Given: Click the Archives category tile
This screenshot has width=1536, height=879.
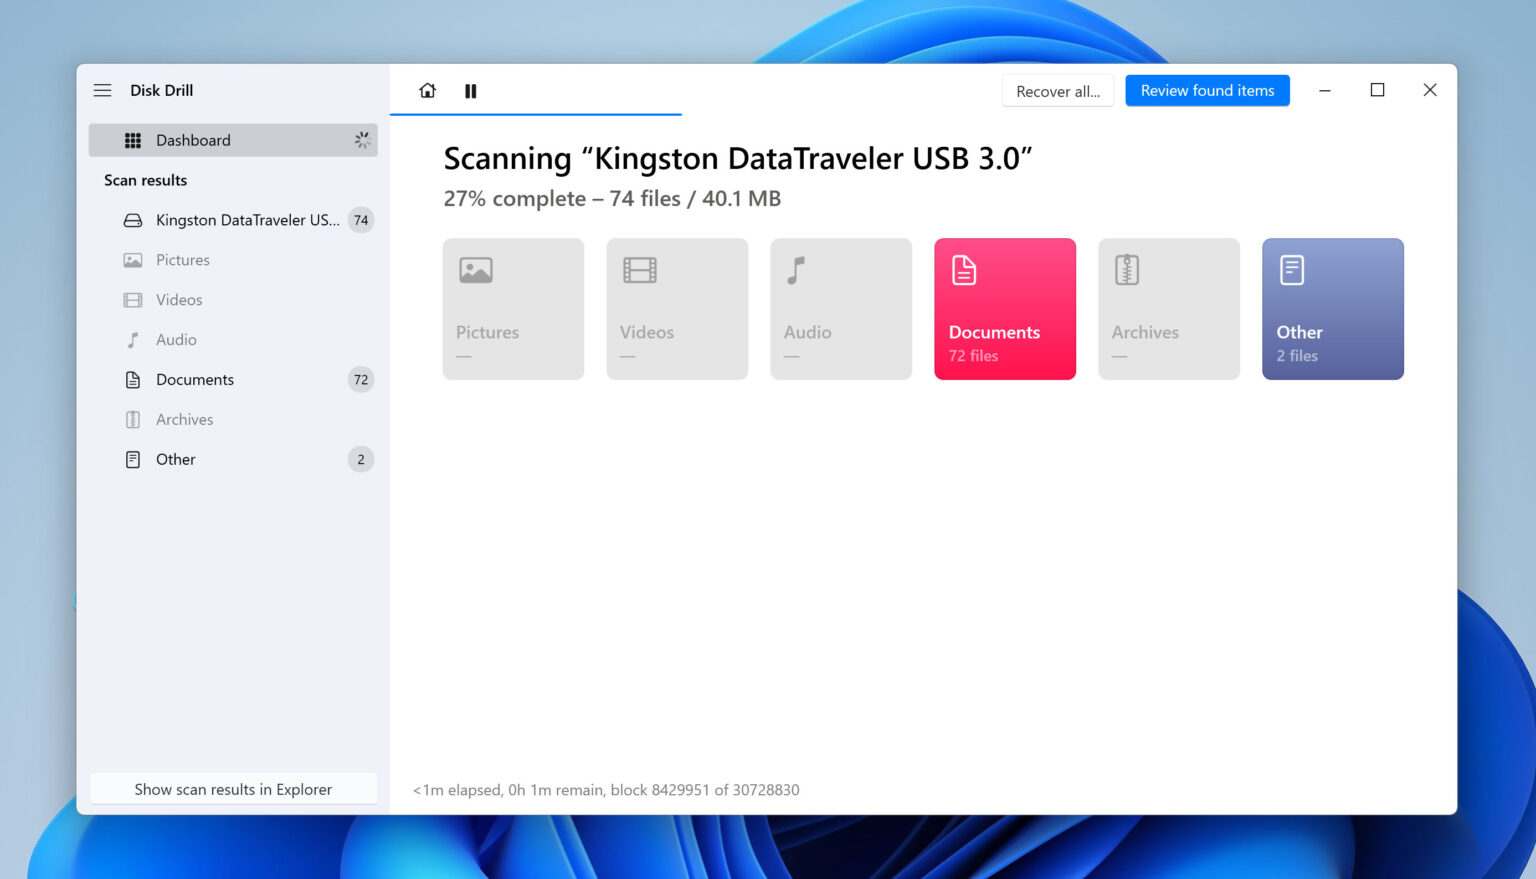Looking at the screenshot, I should (x=1168, y=309).
